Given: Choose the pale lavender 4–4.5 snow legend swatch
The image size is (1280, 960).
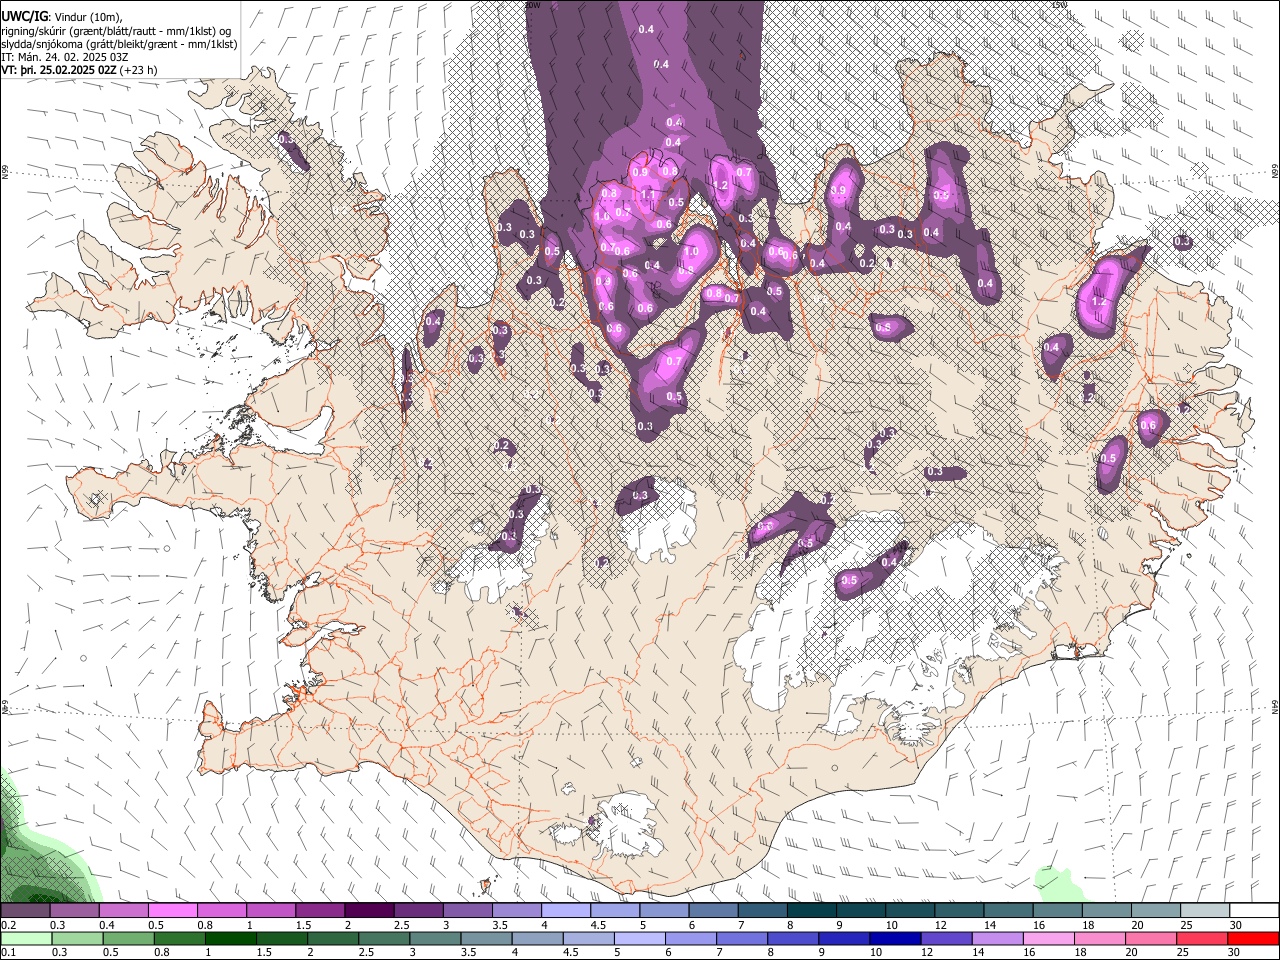Looking at the screenshot, I should click(564, 910).
